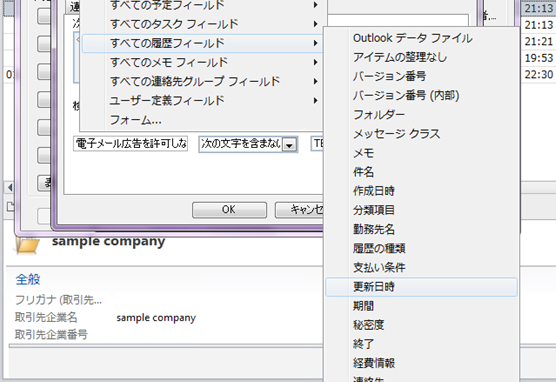Select 終了 field in submenu

[421, 344]
